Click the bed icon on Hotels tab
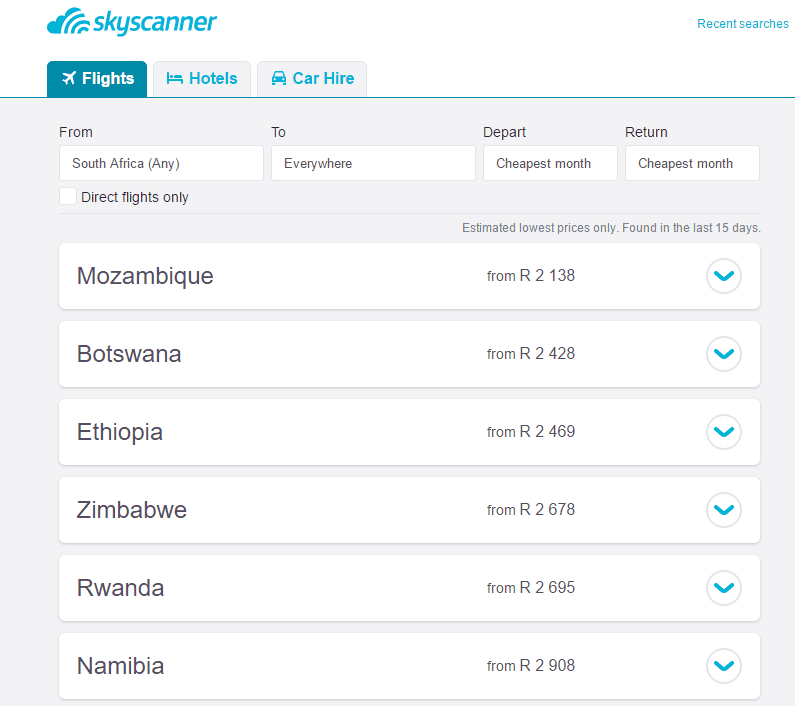 click(174, 79)
